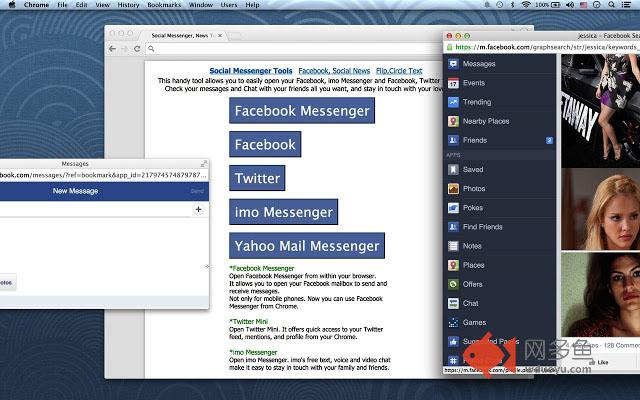
Task: Open Places icon in sidebar
Action: click(453, 265)
